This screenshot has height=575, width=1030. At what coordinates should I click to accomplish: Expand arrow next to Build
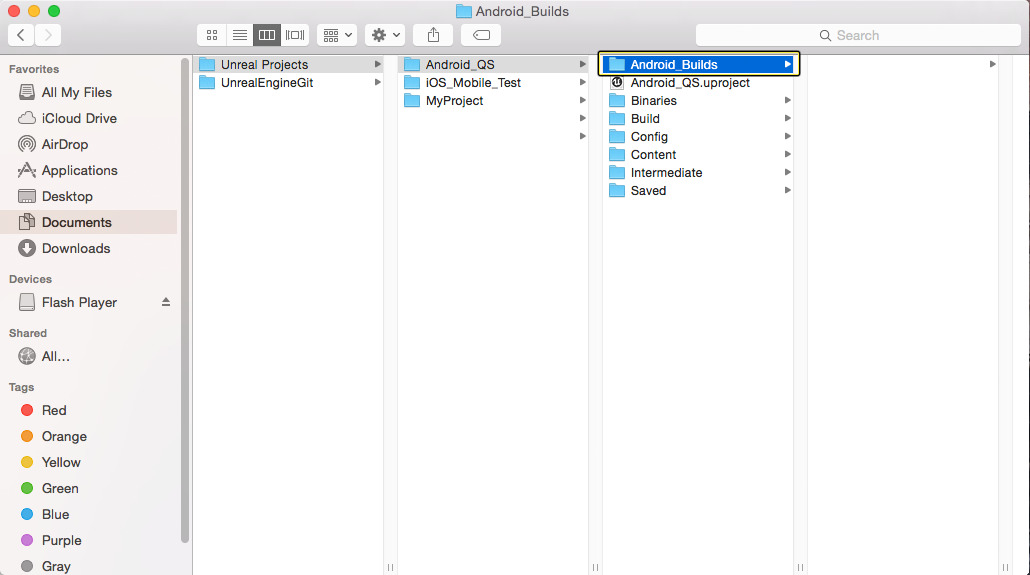tap(787, 118)
